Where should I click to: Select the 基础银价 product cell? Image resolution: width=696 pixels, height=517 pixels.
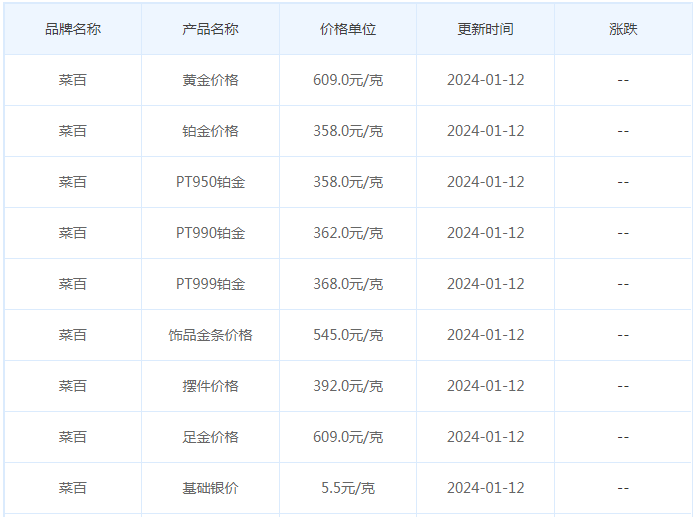pos(210,489)
